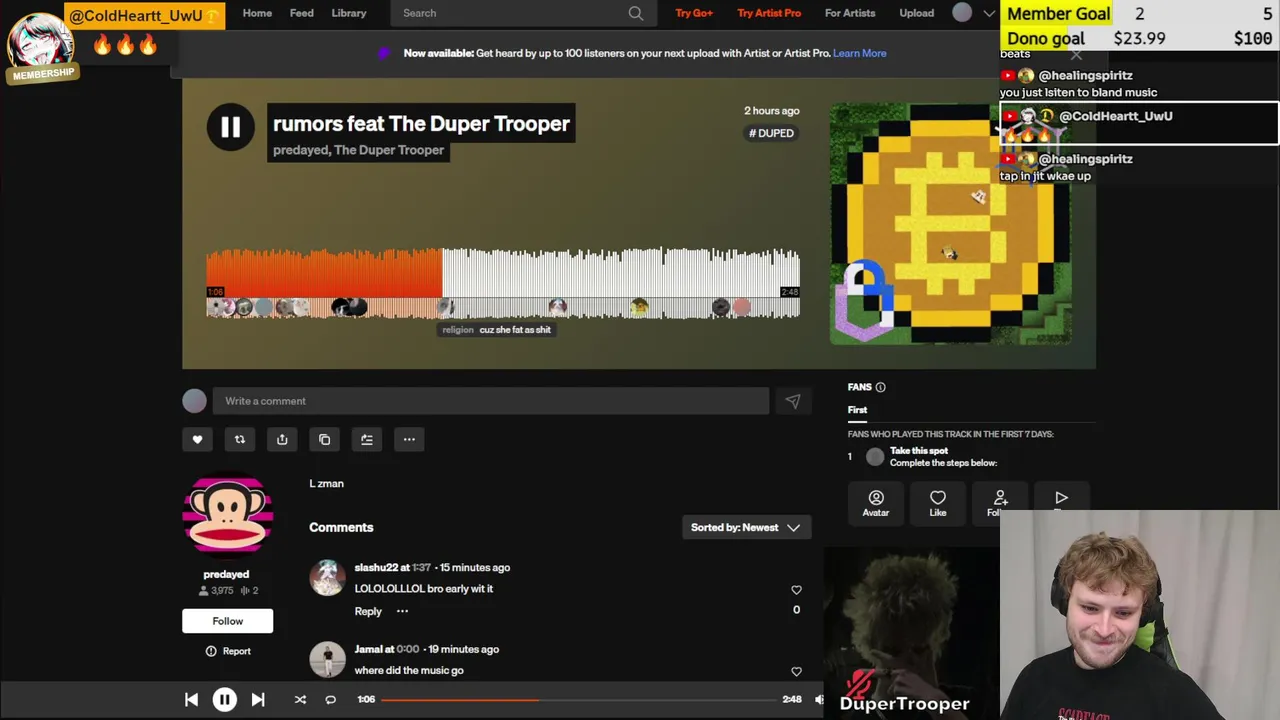Open the Learn More banner link
This screenshot has height=720, width=1280.
point(860,53)
